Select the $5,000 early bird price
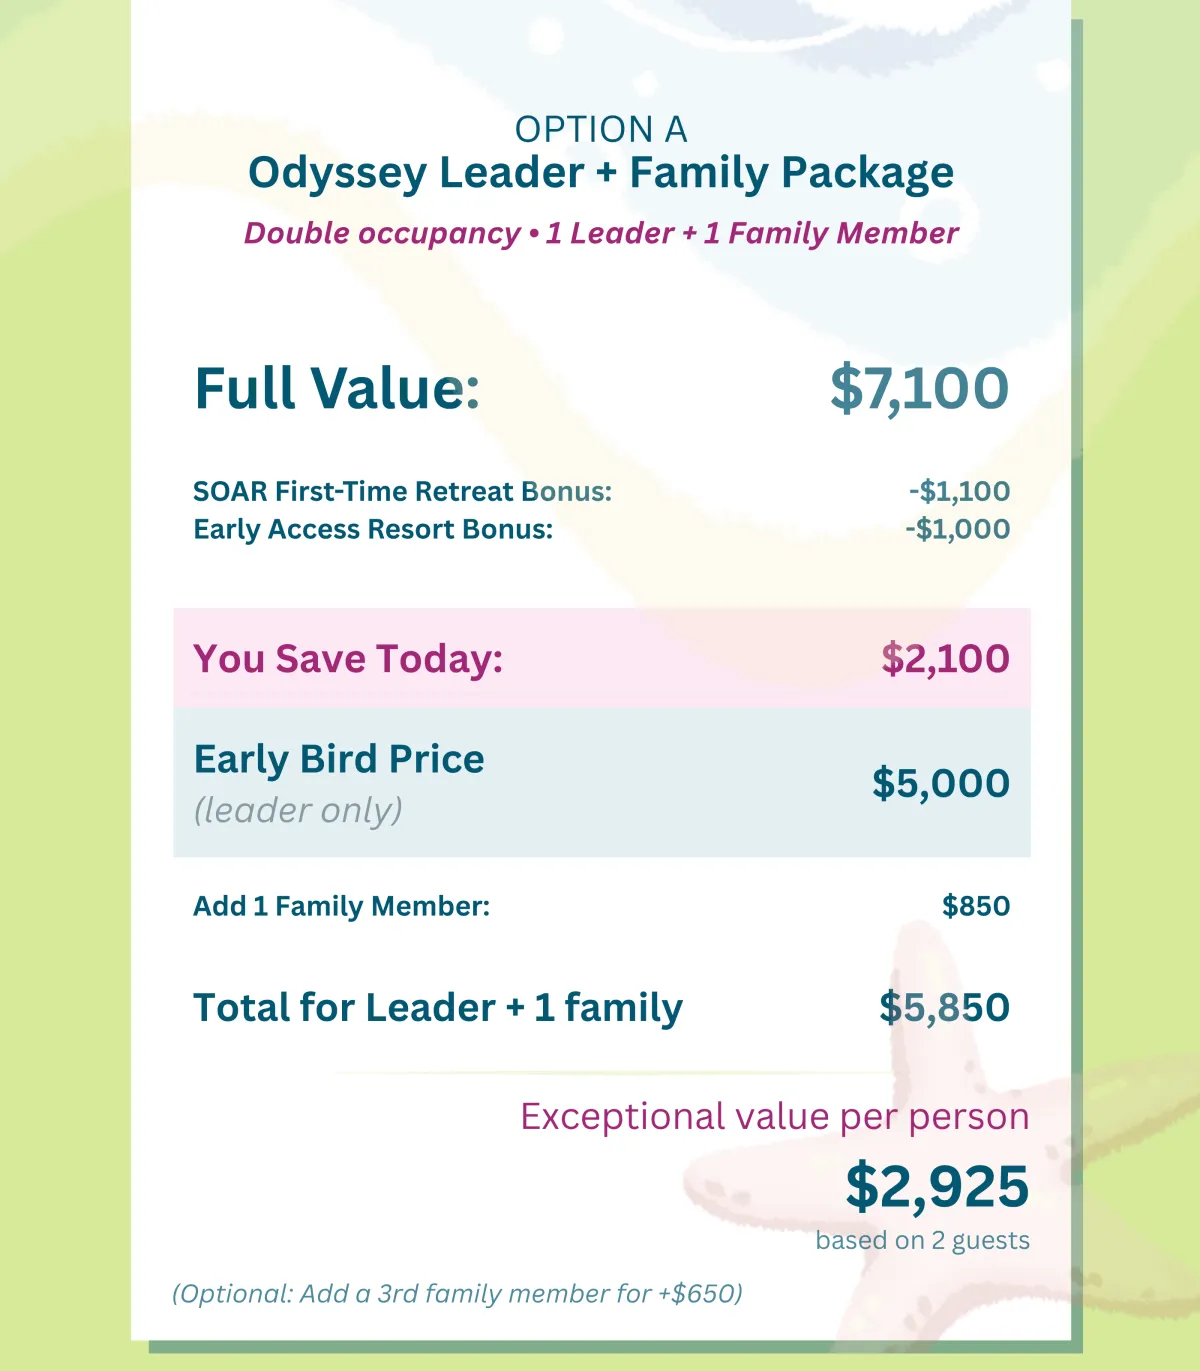Viewport: 1200px width, 1371px height. coord(941,783)
